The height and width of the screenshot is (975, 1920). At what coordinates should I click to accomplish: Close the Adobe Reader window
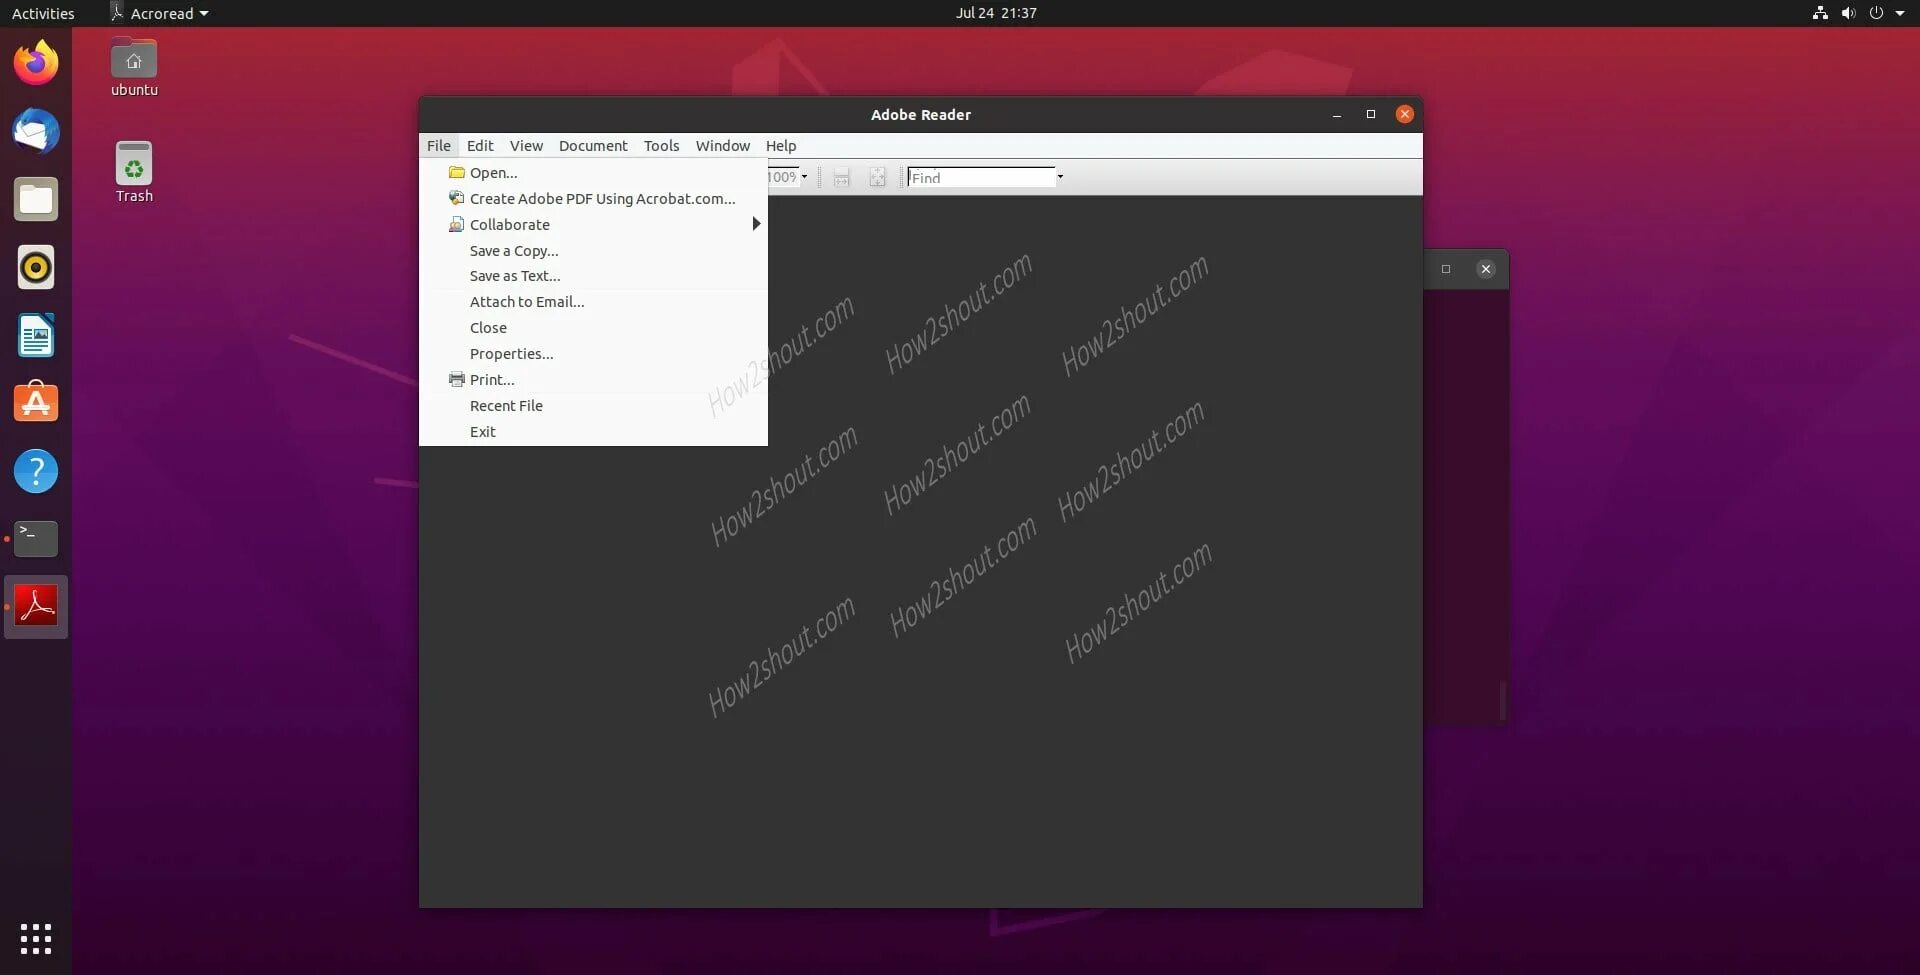tap(1405, 115)
